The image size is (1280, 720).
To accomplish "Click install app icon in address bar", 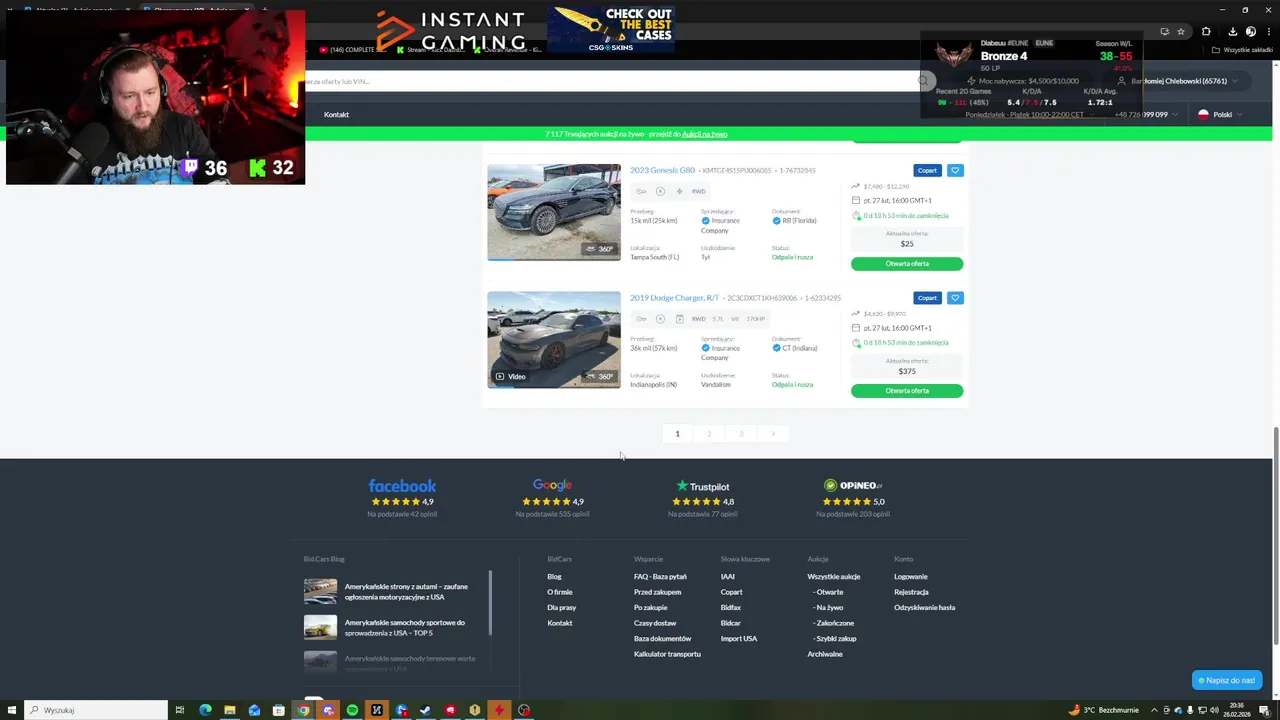I will point(1164,31).
